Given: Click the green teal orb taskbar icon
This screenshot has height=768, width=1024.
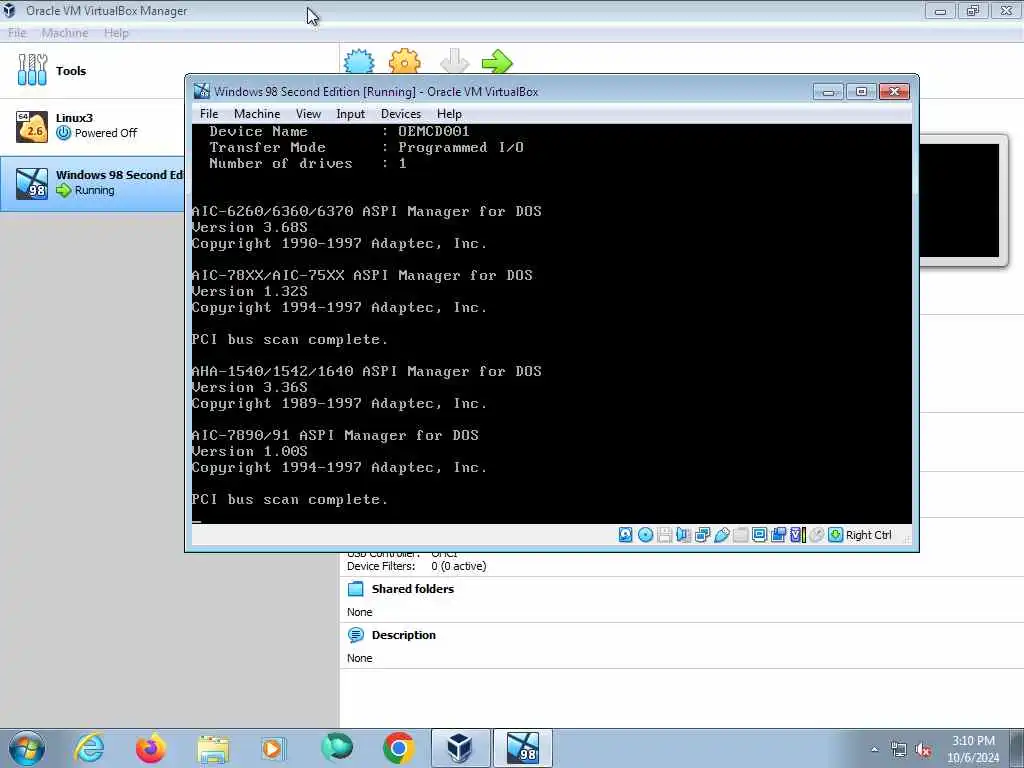Looking at the screenshot, I should coord(337,748).
